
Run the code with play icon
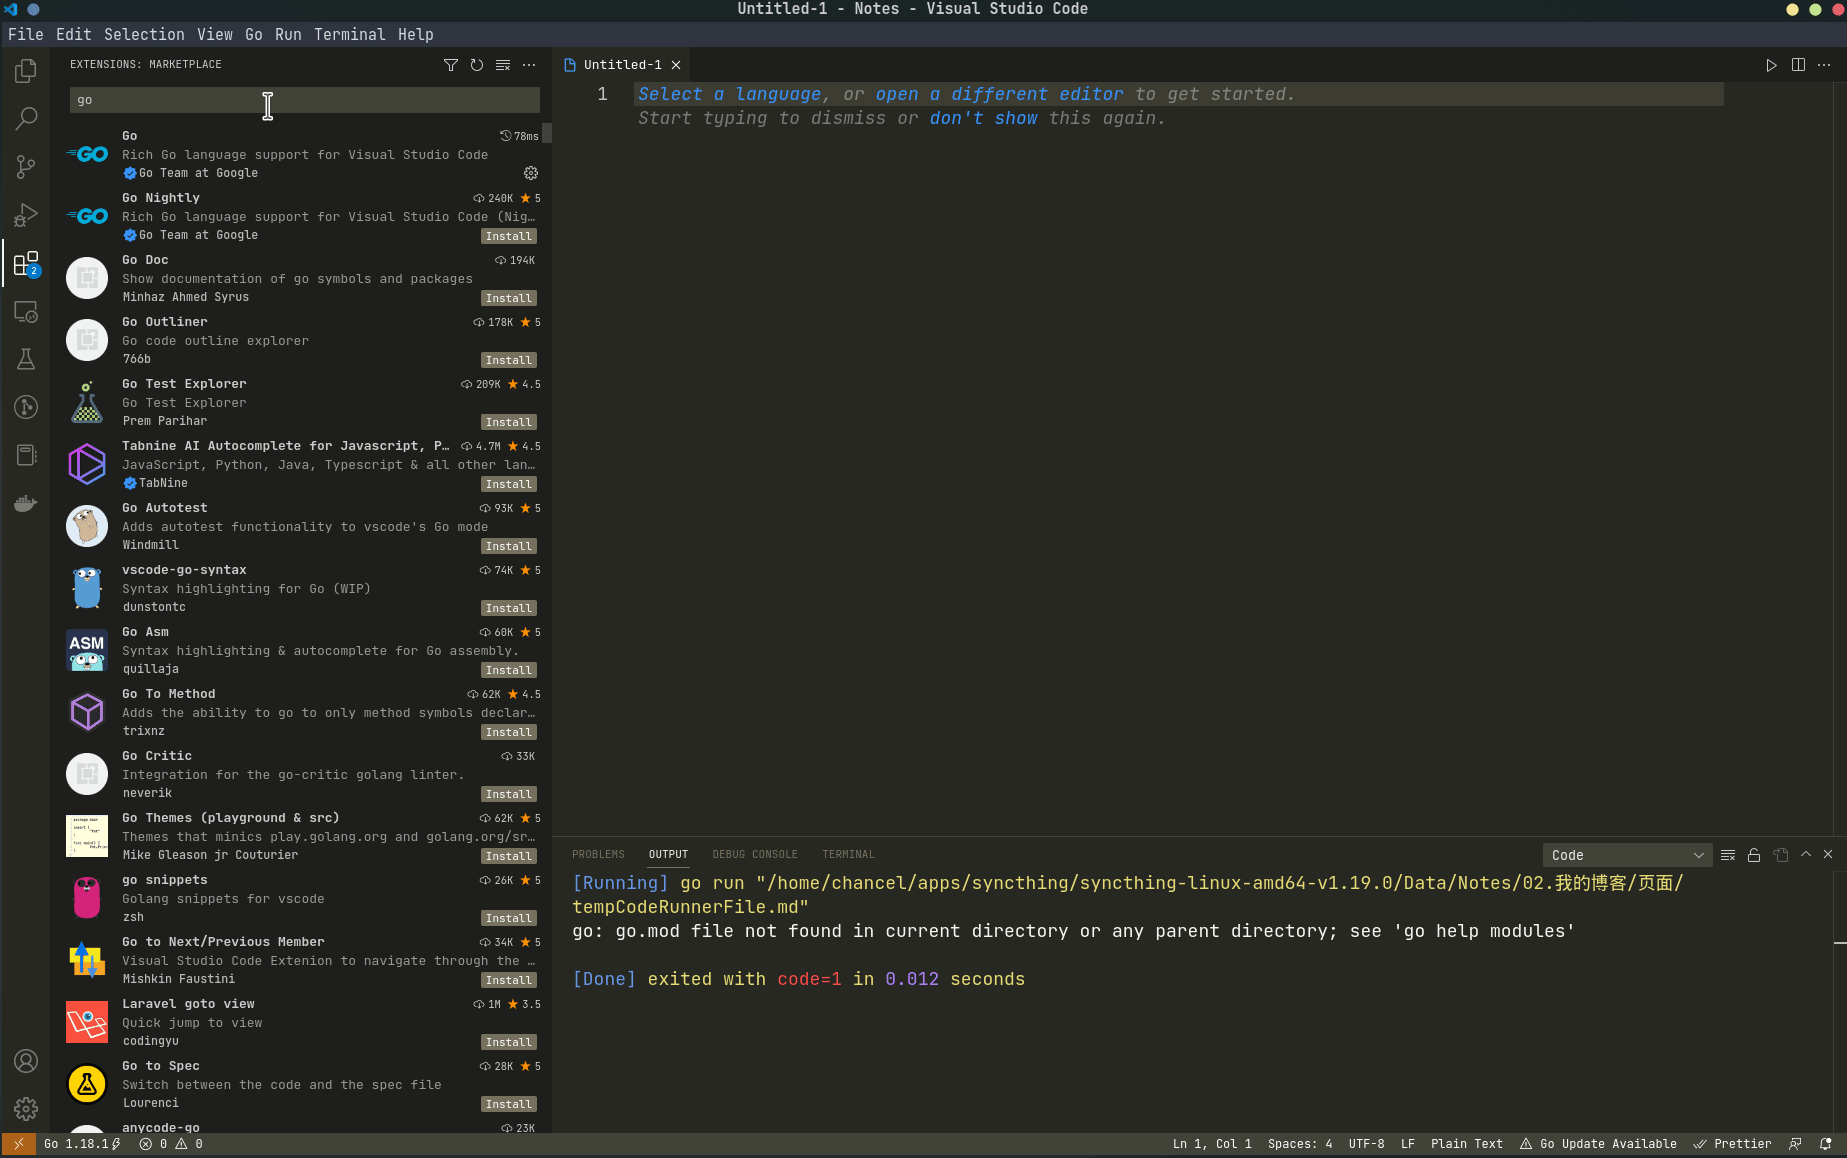click(x=1771, y=65)
